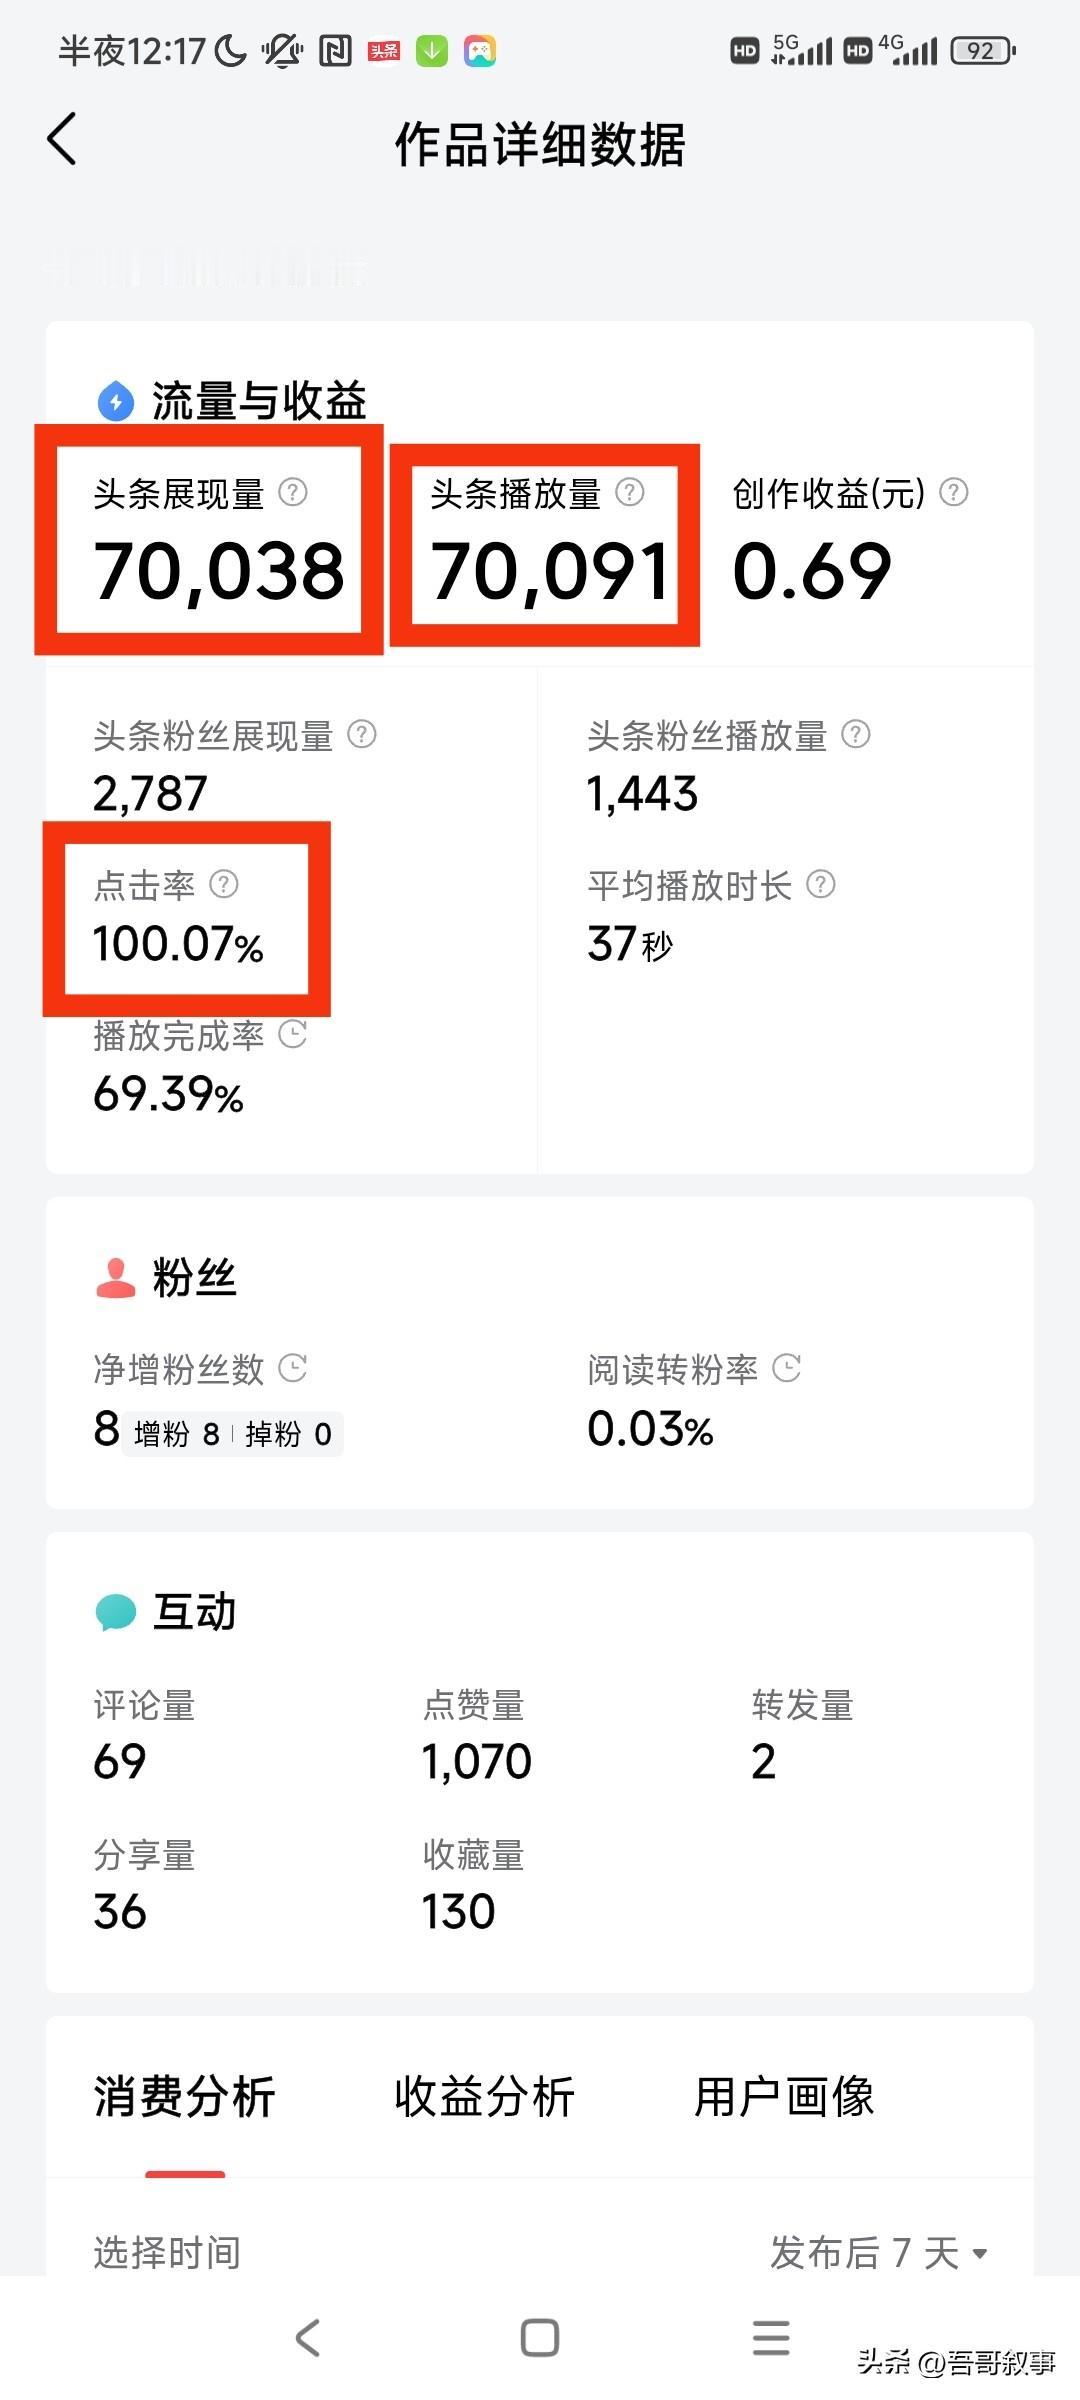Switch to the 用户画像 tab

pyautogui.click(x=784, y=2097)
